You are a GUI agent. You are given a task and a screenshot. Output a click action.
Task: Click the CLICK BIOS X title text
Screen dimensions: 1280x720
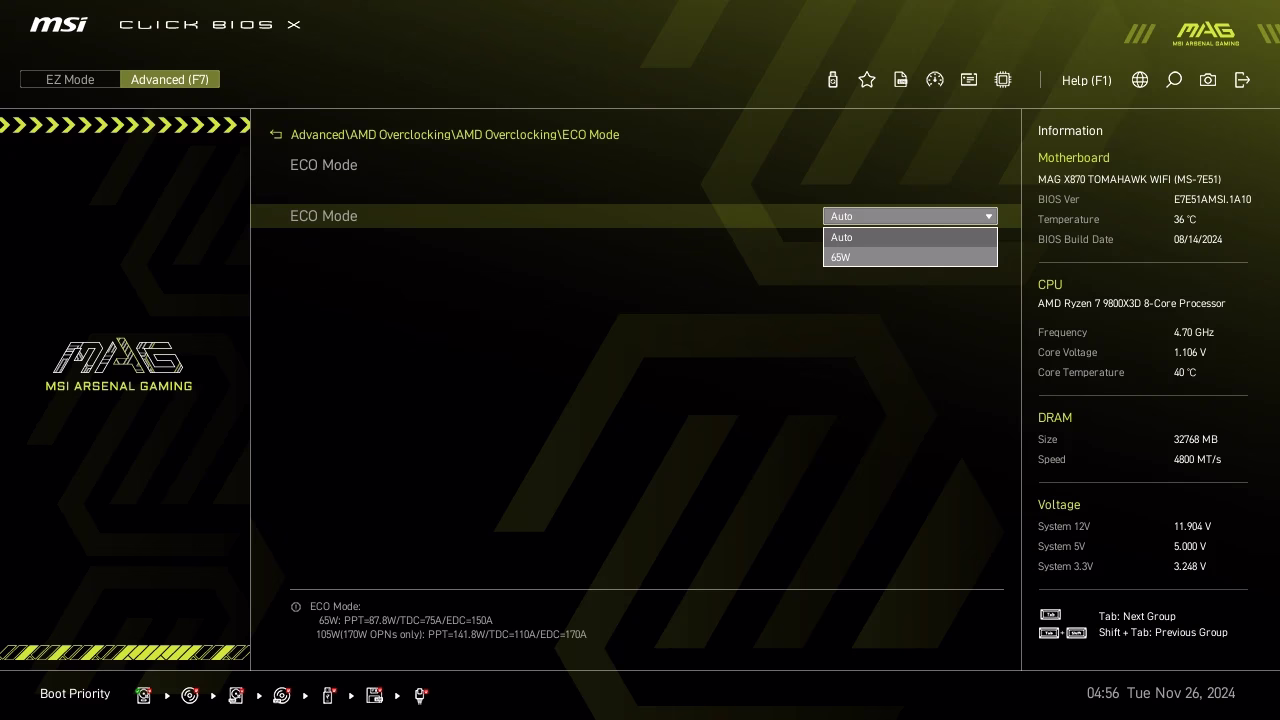210,25
